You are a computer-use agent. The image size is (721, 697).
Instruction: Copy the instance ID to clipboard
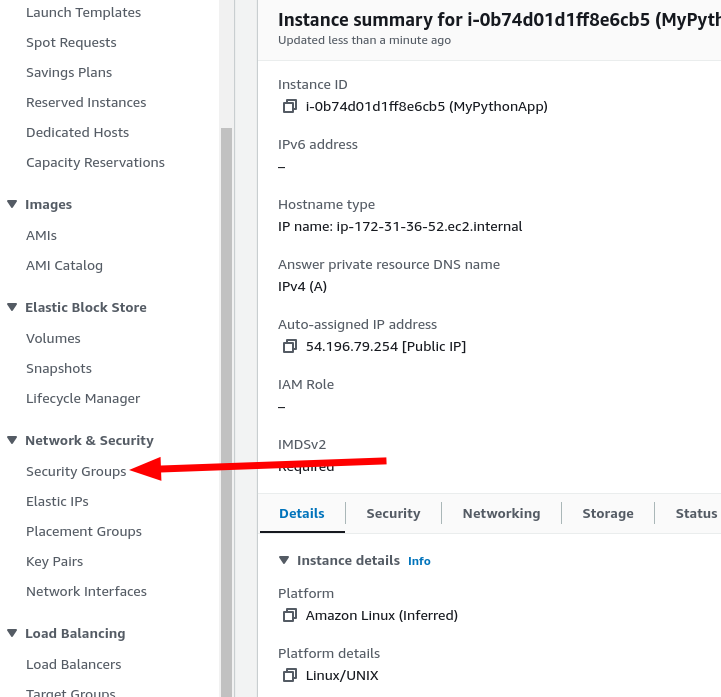tap(290, 107)
